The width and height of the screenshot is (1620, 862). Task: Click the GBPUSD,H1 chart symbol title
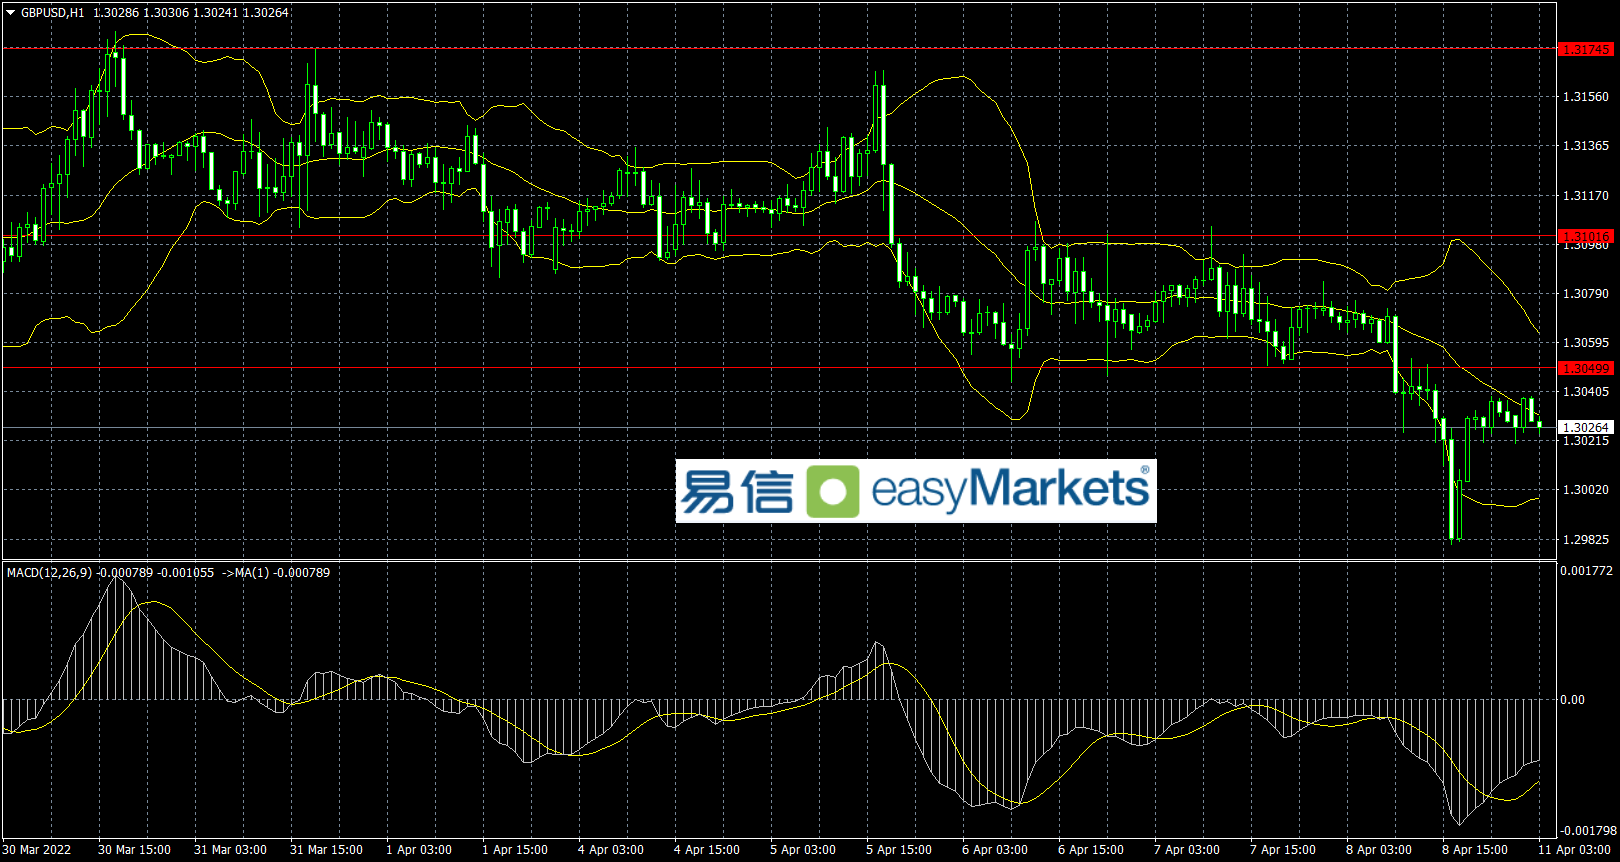pyautogui.click(x=53, y=13)
